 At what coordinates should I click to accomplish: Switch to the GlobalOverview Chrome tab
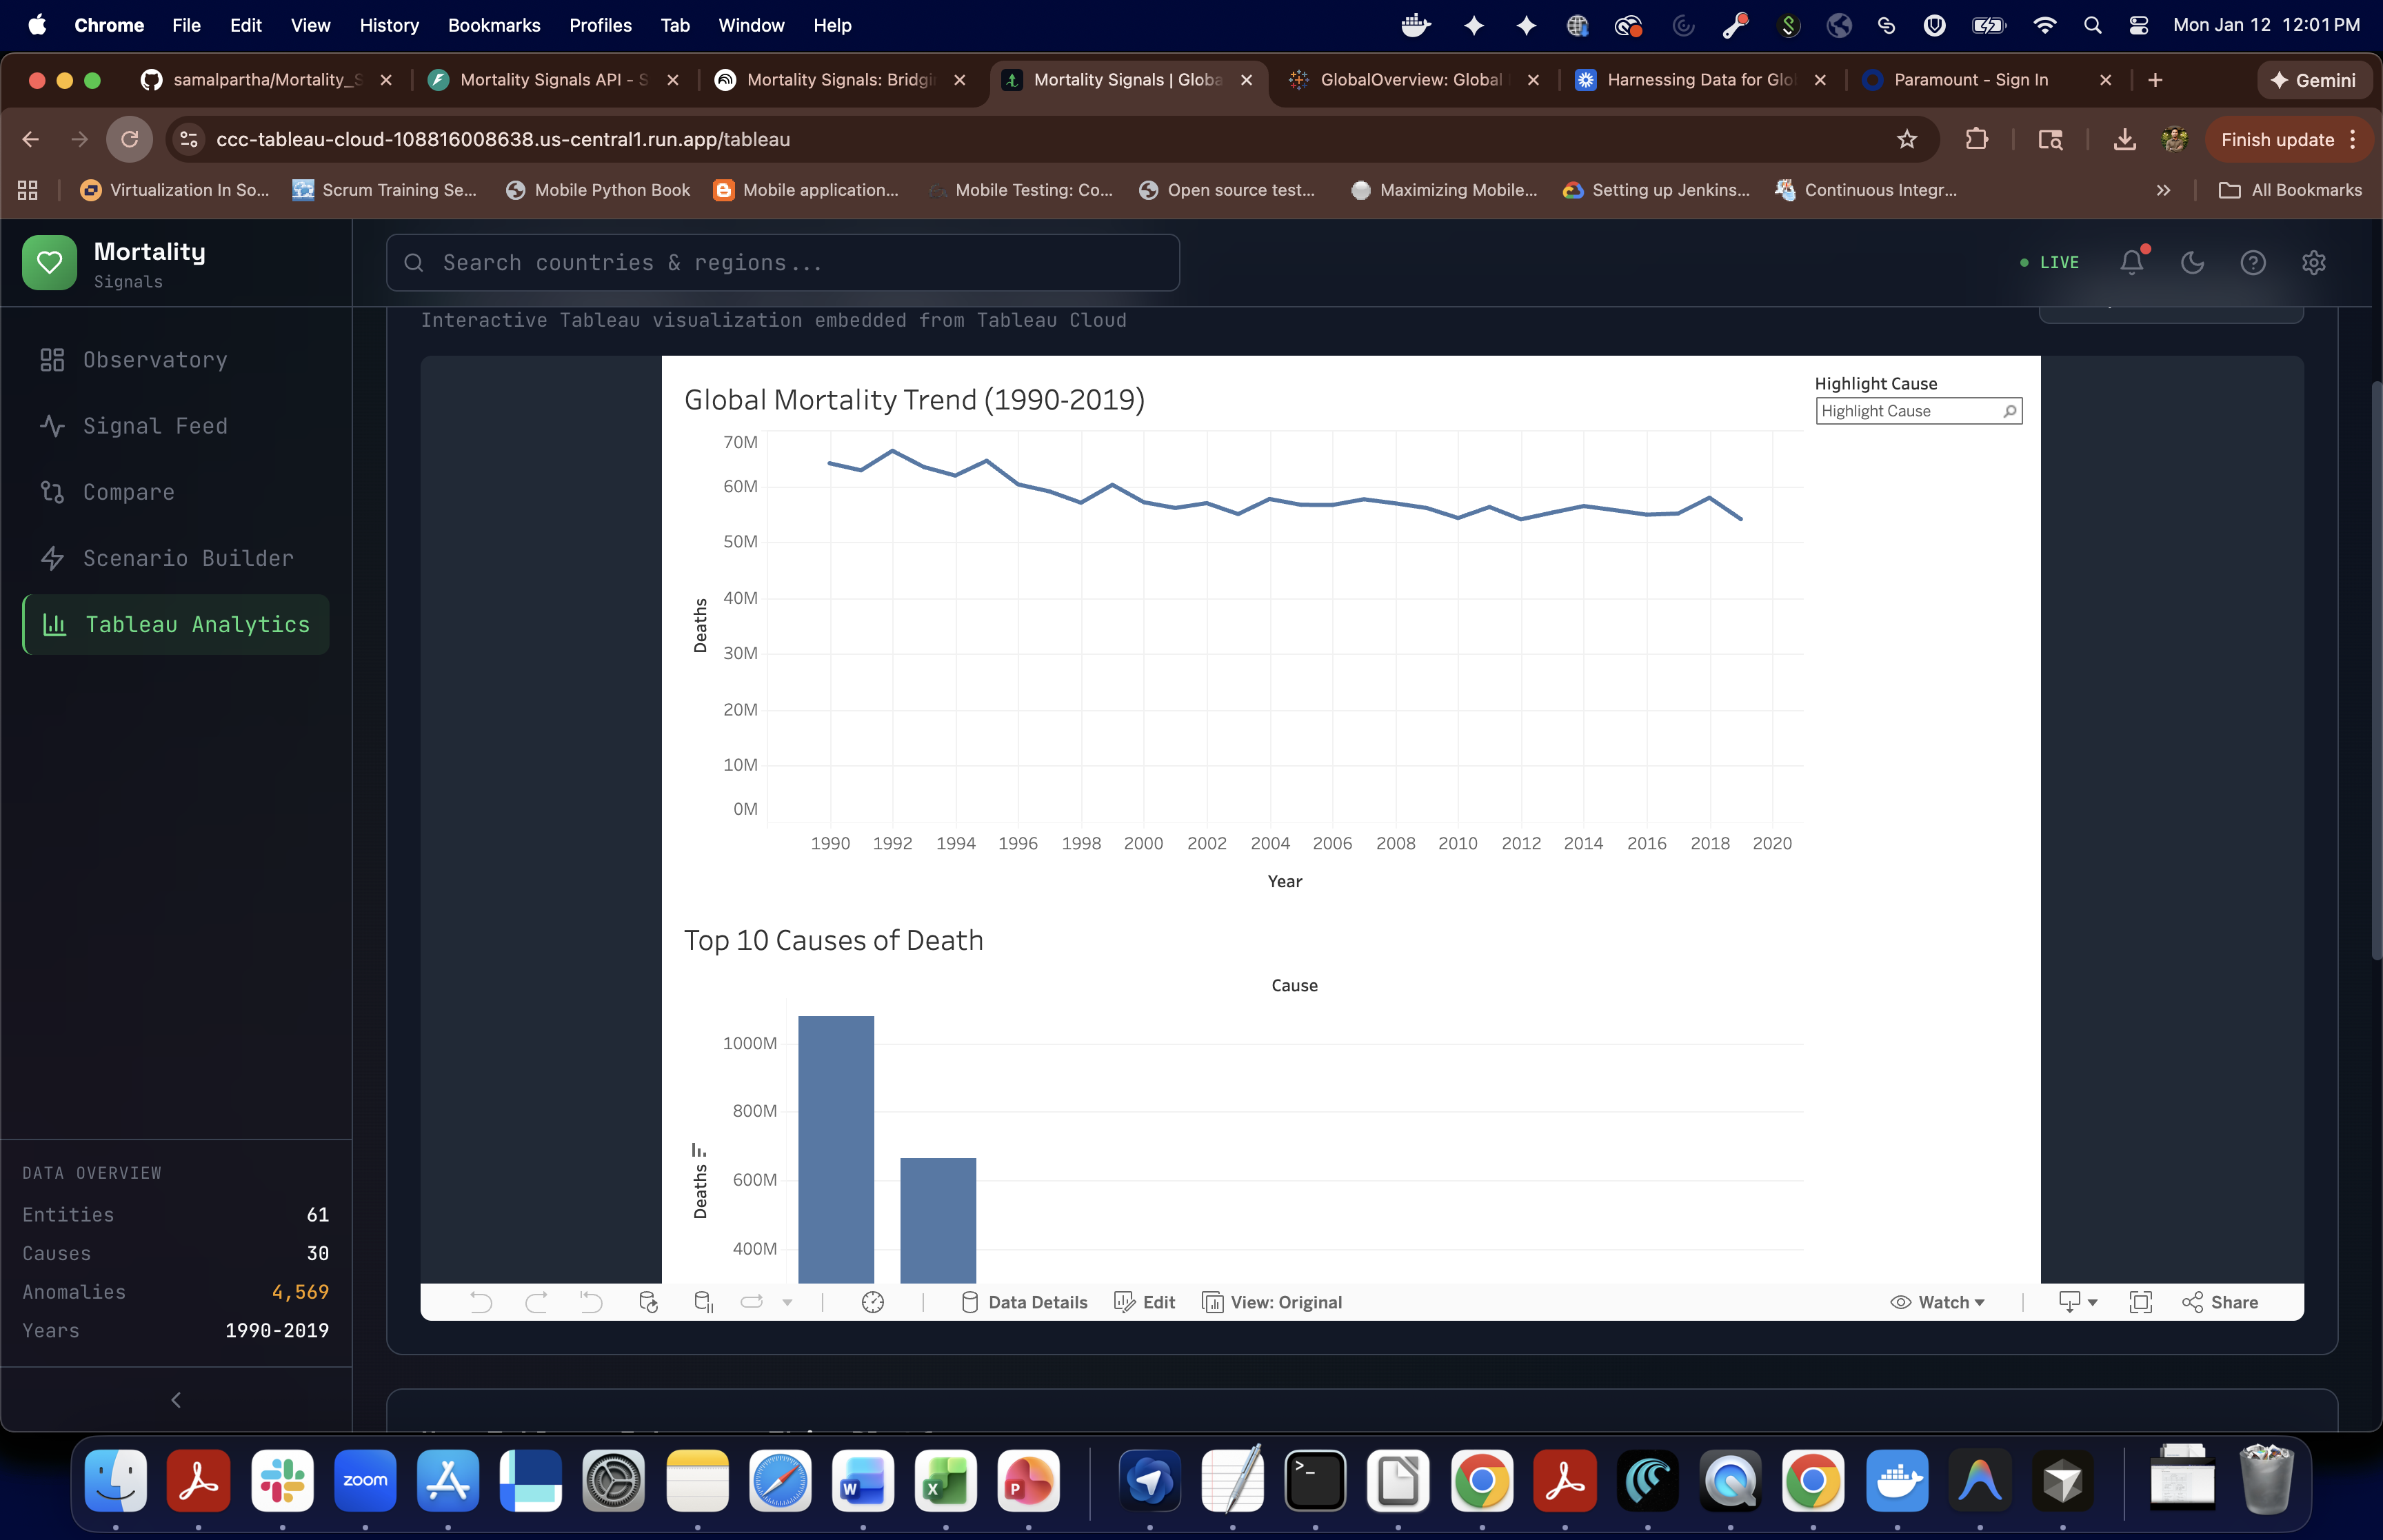pyautogui.click(x=1409, y=80)
